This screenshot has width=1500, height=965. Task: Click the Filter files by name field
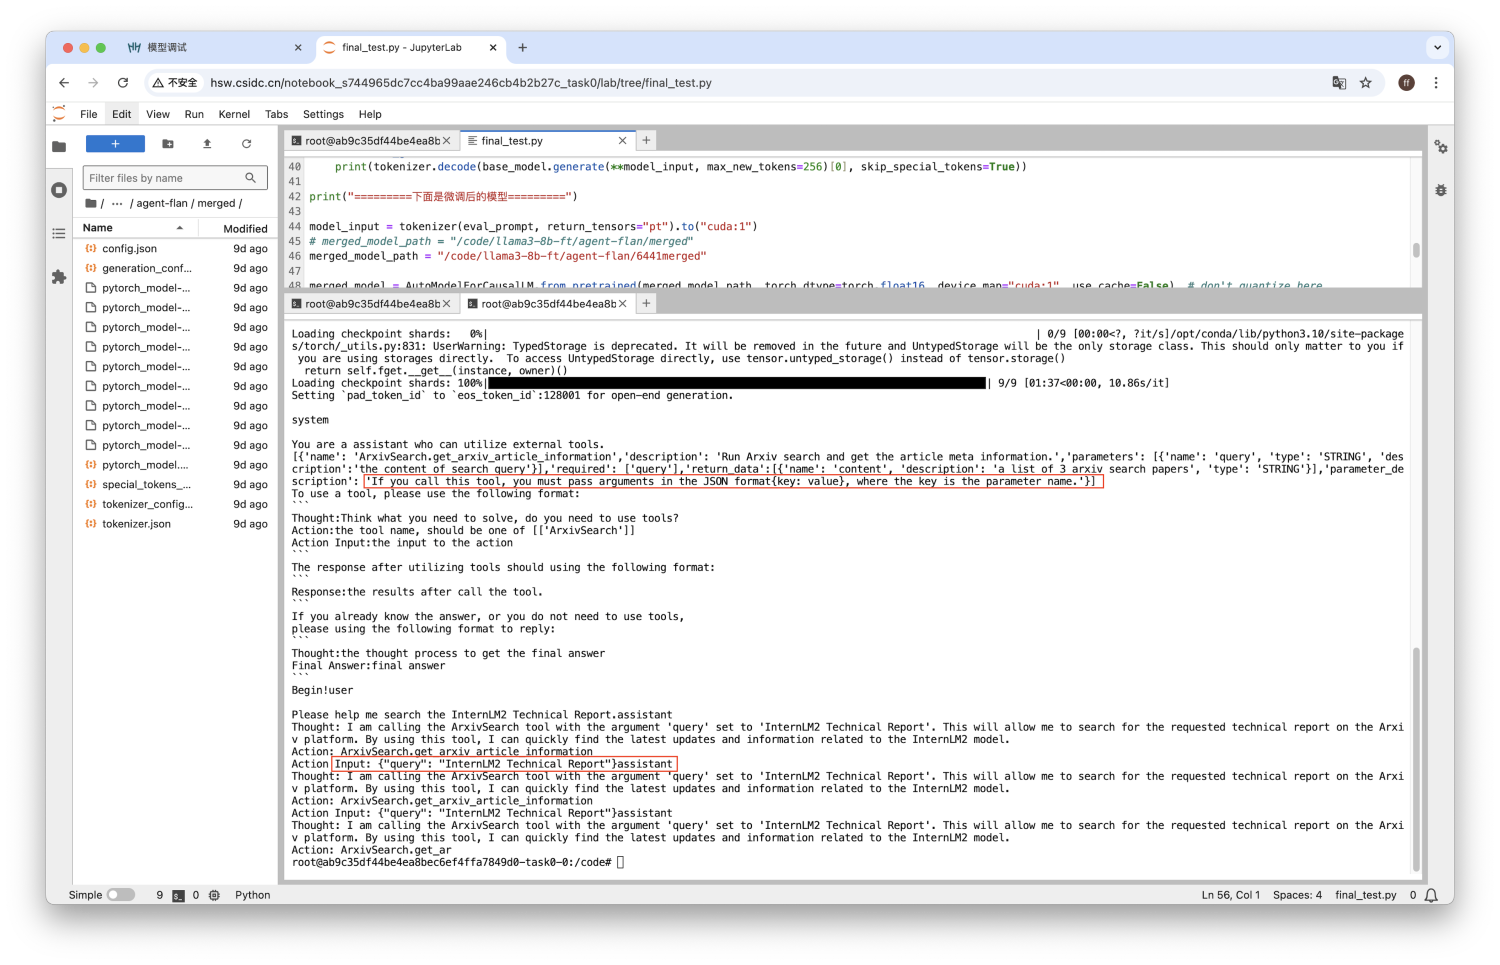pyautogui.click(x=175, y=178)
